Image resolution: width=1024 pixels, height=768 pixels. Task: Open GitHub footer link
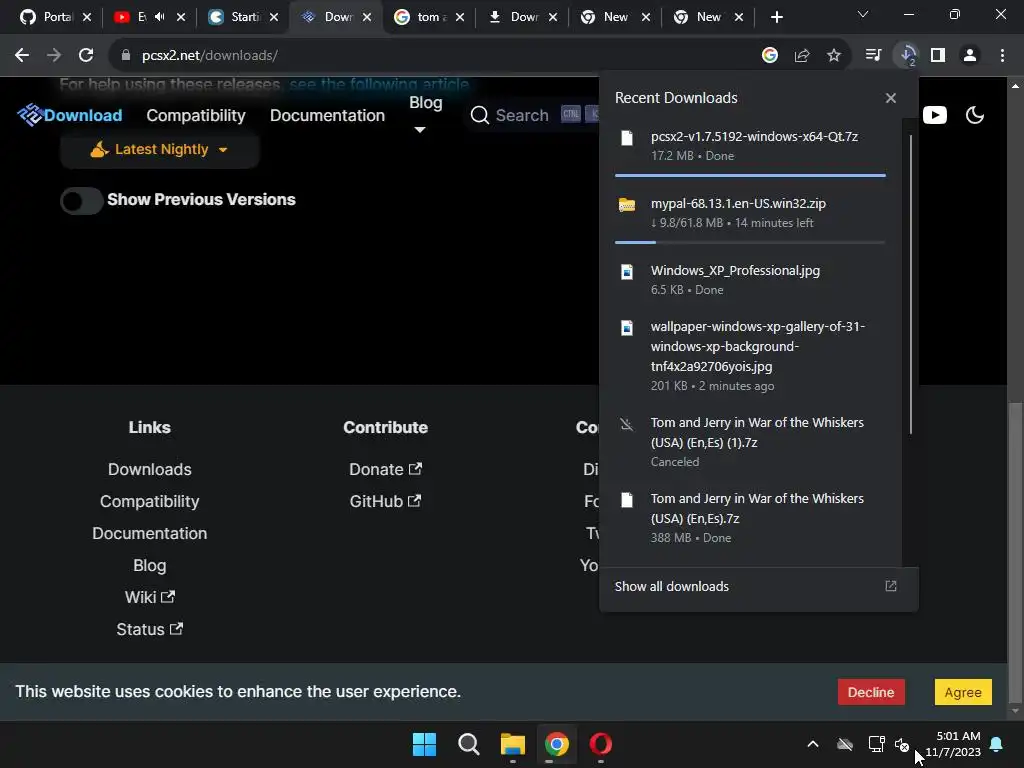pos(385,502)
